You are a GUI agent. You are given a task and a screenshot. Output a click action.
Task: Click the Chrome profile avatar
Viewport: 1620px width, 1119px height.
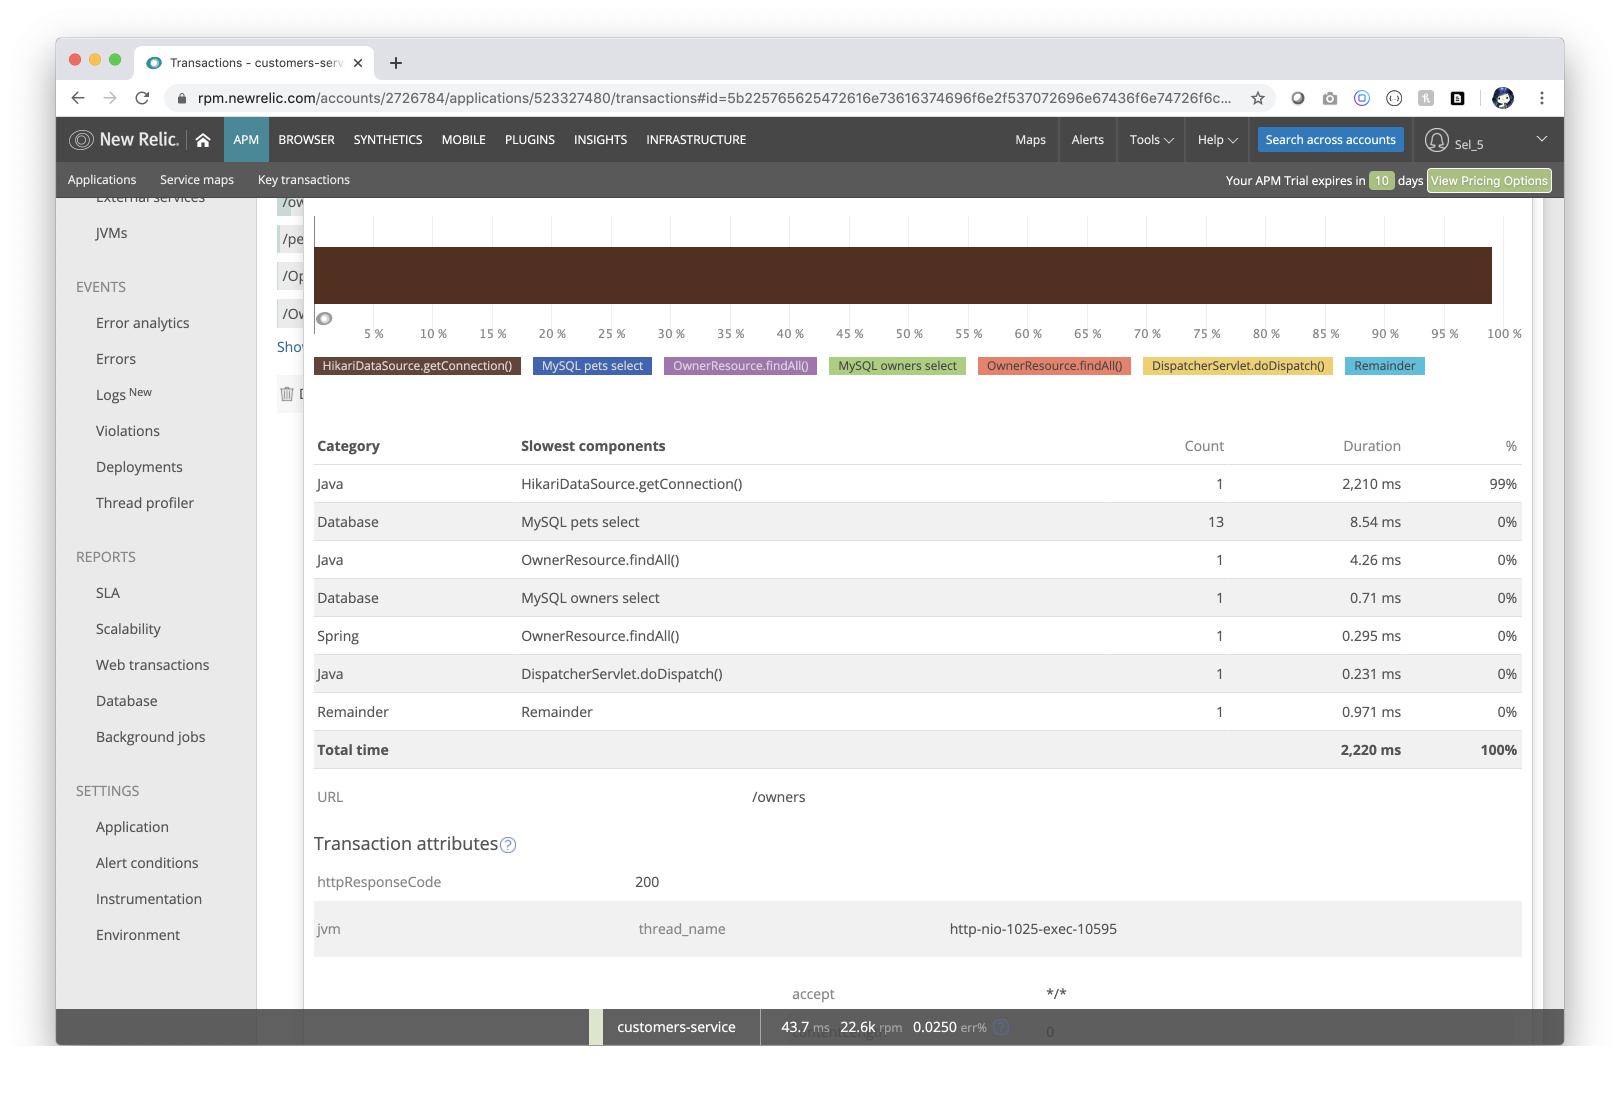pyautogui.click(x=1502, y=98)
